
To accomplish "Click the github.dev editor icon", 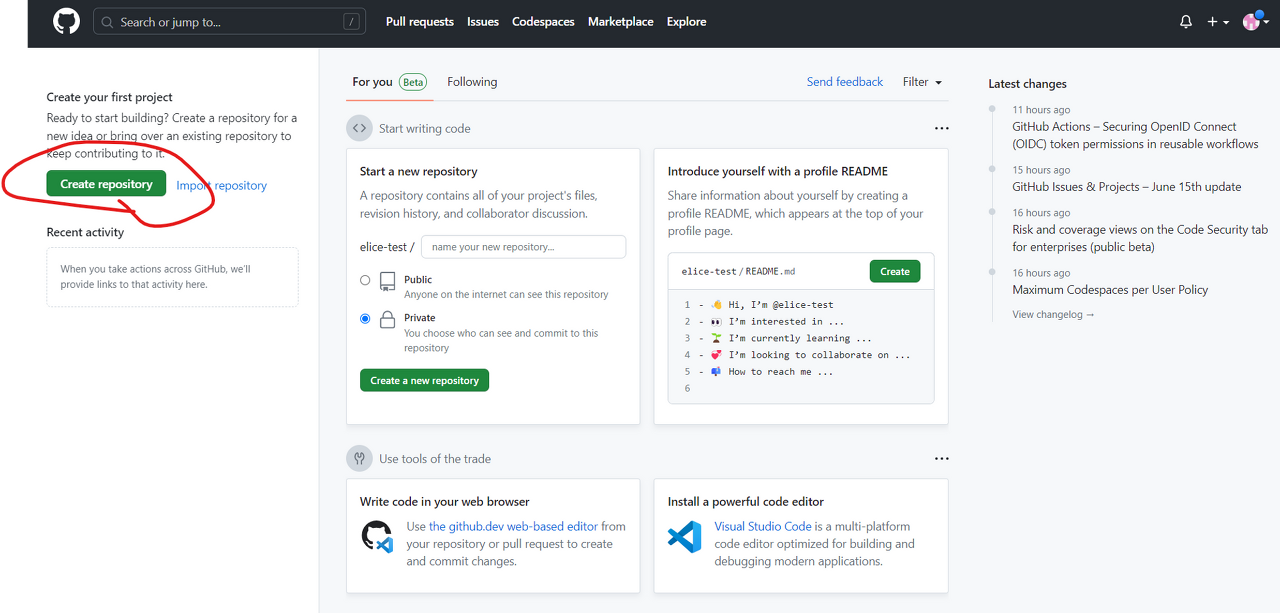I will (377, 537).
